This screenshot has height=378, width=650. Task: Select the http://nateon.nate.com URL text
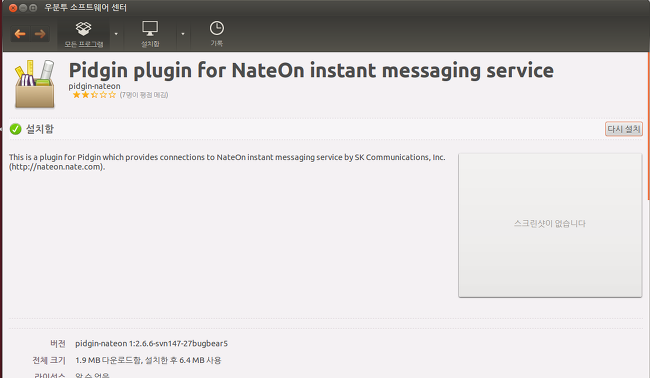(x=56, y=167)
